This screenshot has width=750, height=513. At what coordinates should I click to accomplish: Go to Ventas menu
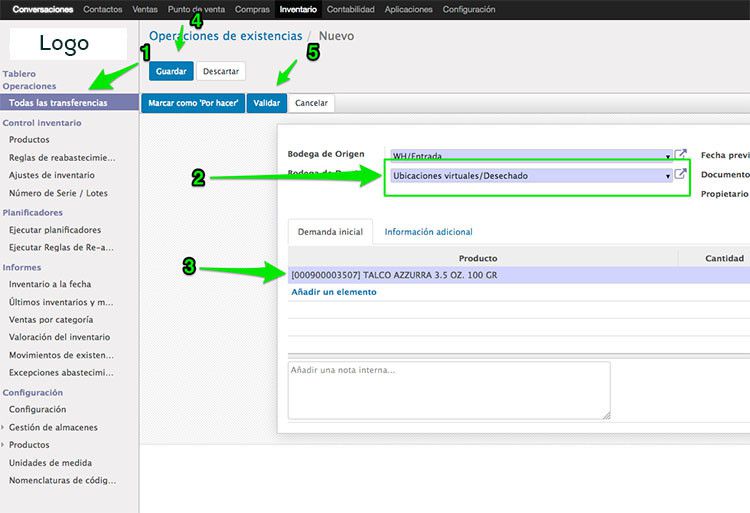pos(145,9)
